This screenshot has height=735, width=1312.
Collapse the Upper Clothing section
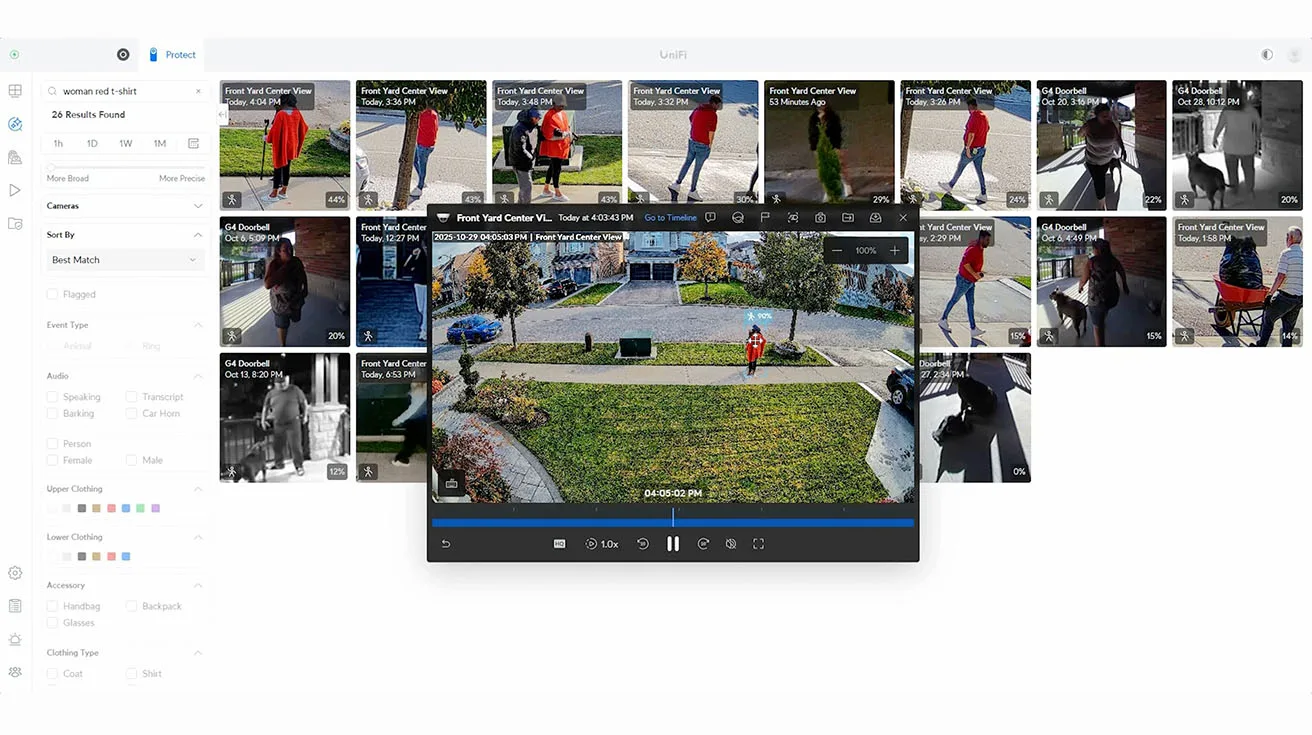[197, 489]
